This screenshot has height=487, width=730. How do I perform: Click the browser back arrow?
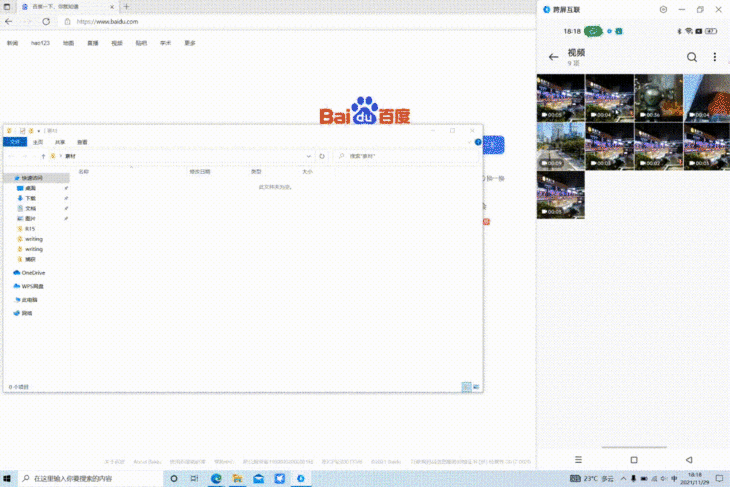coord(8,21)
